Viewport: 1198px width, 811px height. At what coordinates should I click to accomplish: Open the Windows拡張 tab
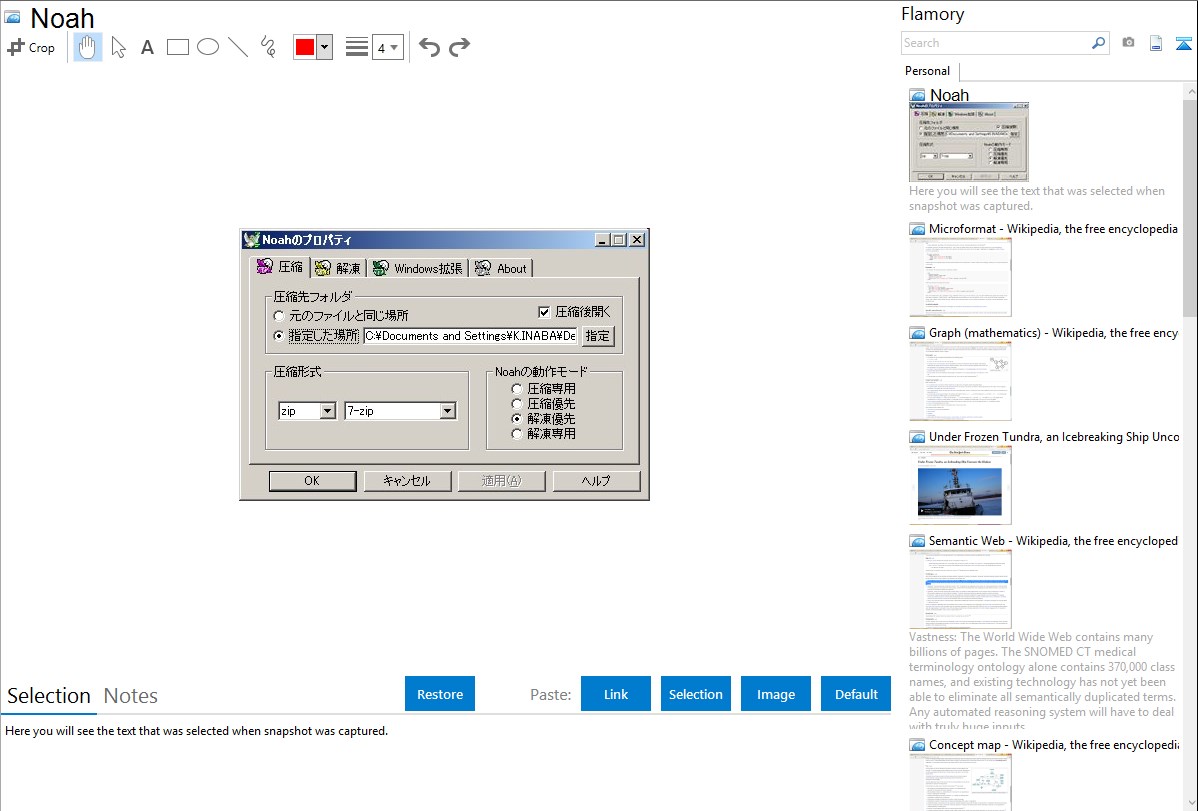(417, 268)
